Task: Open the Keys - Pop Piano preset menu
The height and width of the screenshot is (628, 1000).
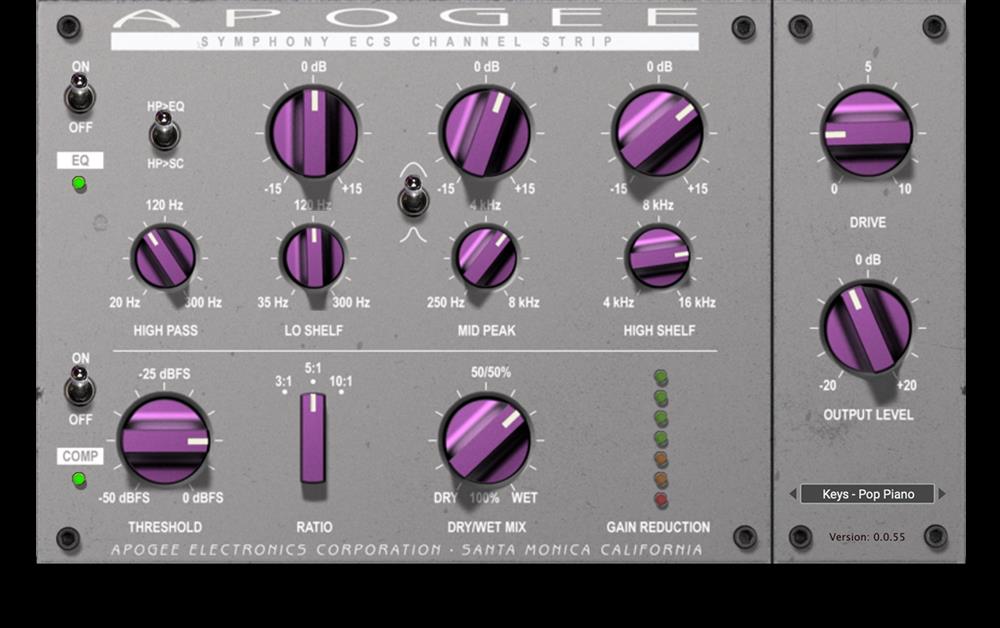Action: click(867, 494)
